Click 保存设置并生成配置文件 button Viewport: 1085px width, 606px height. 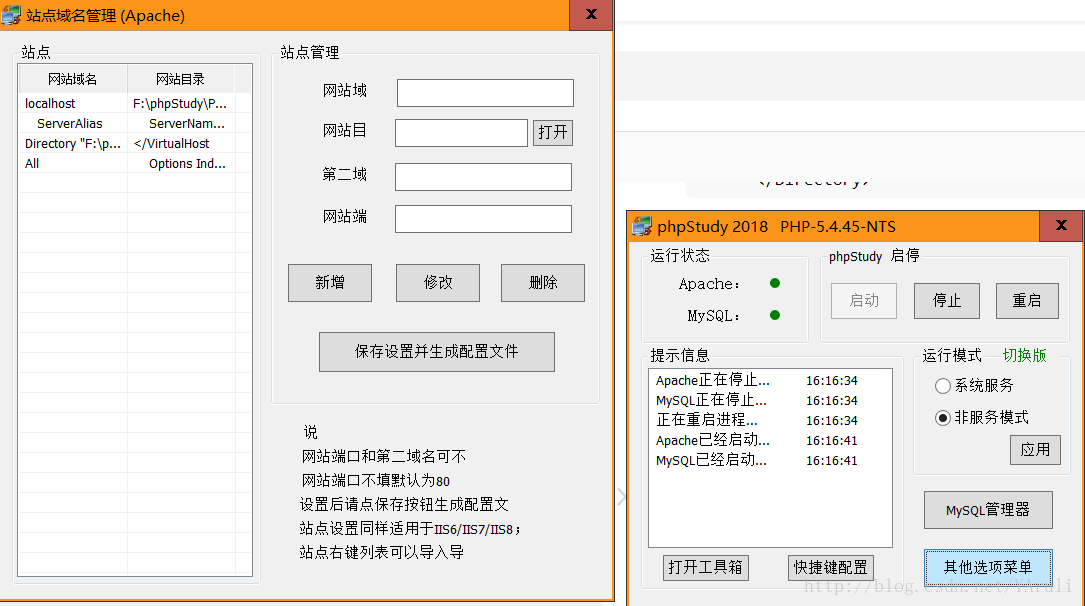437,351
